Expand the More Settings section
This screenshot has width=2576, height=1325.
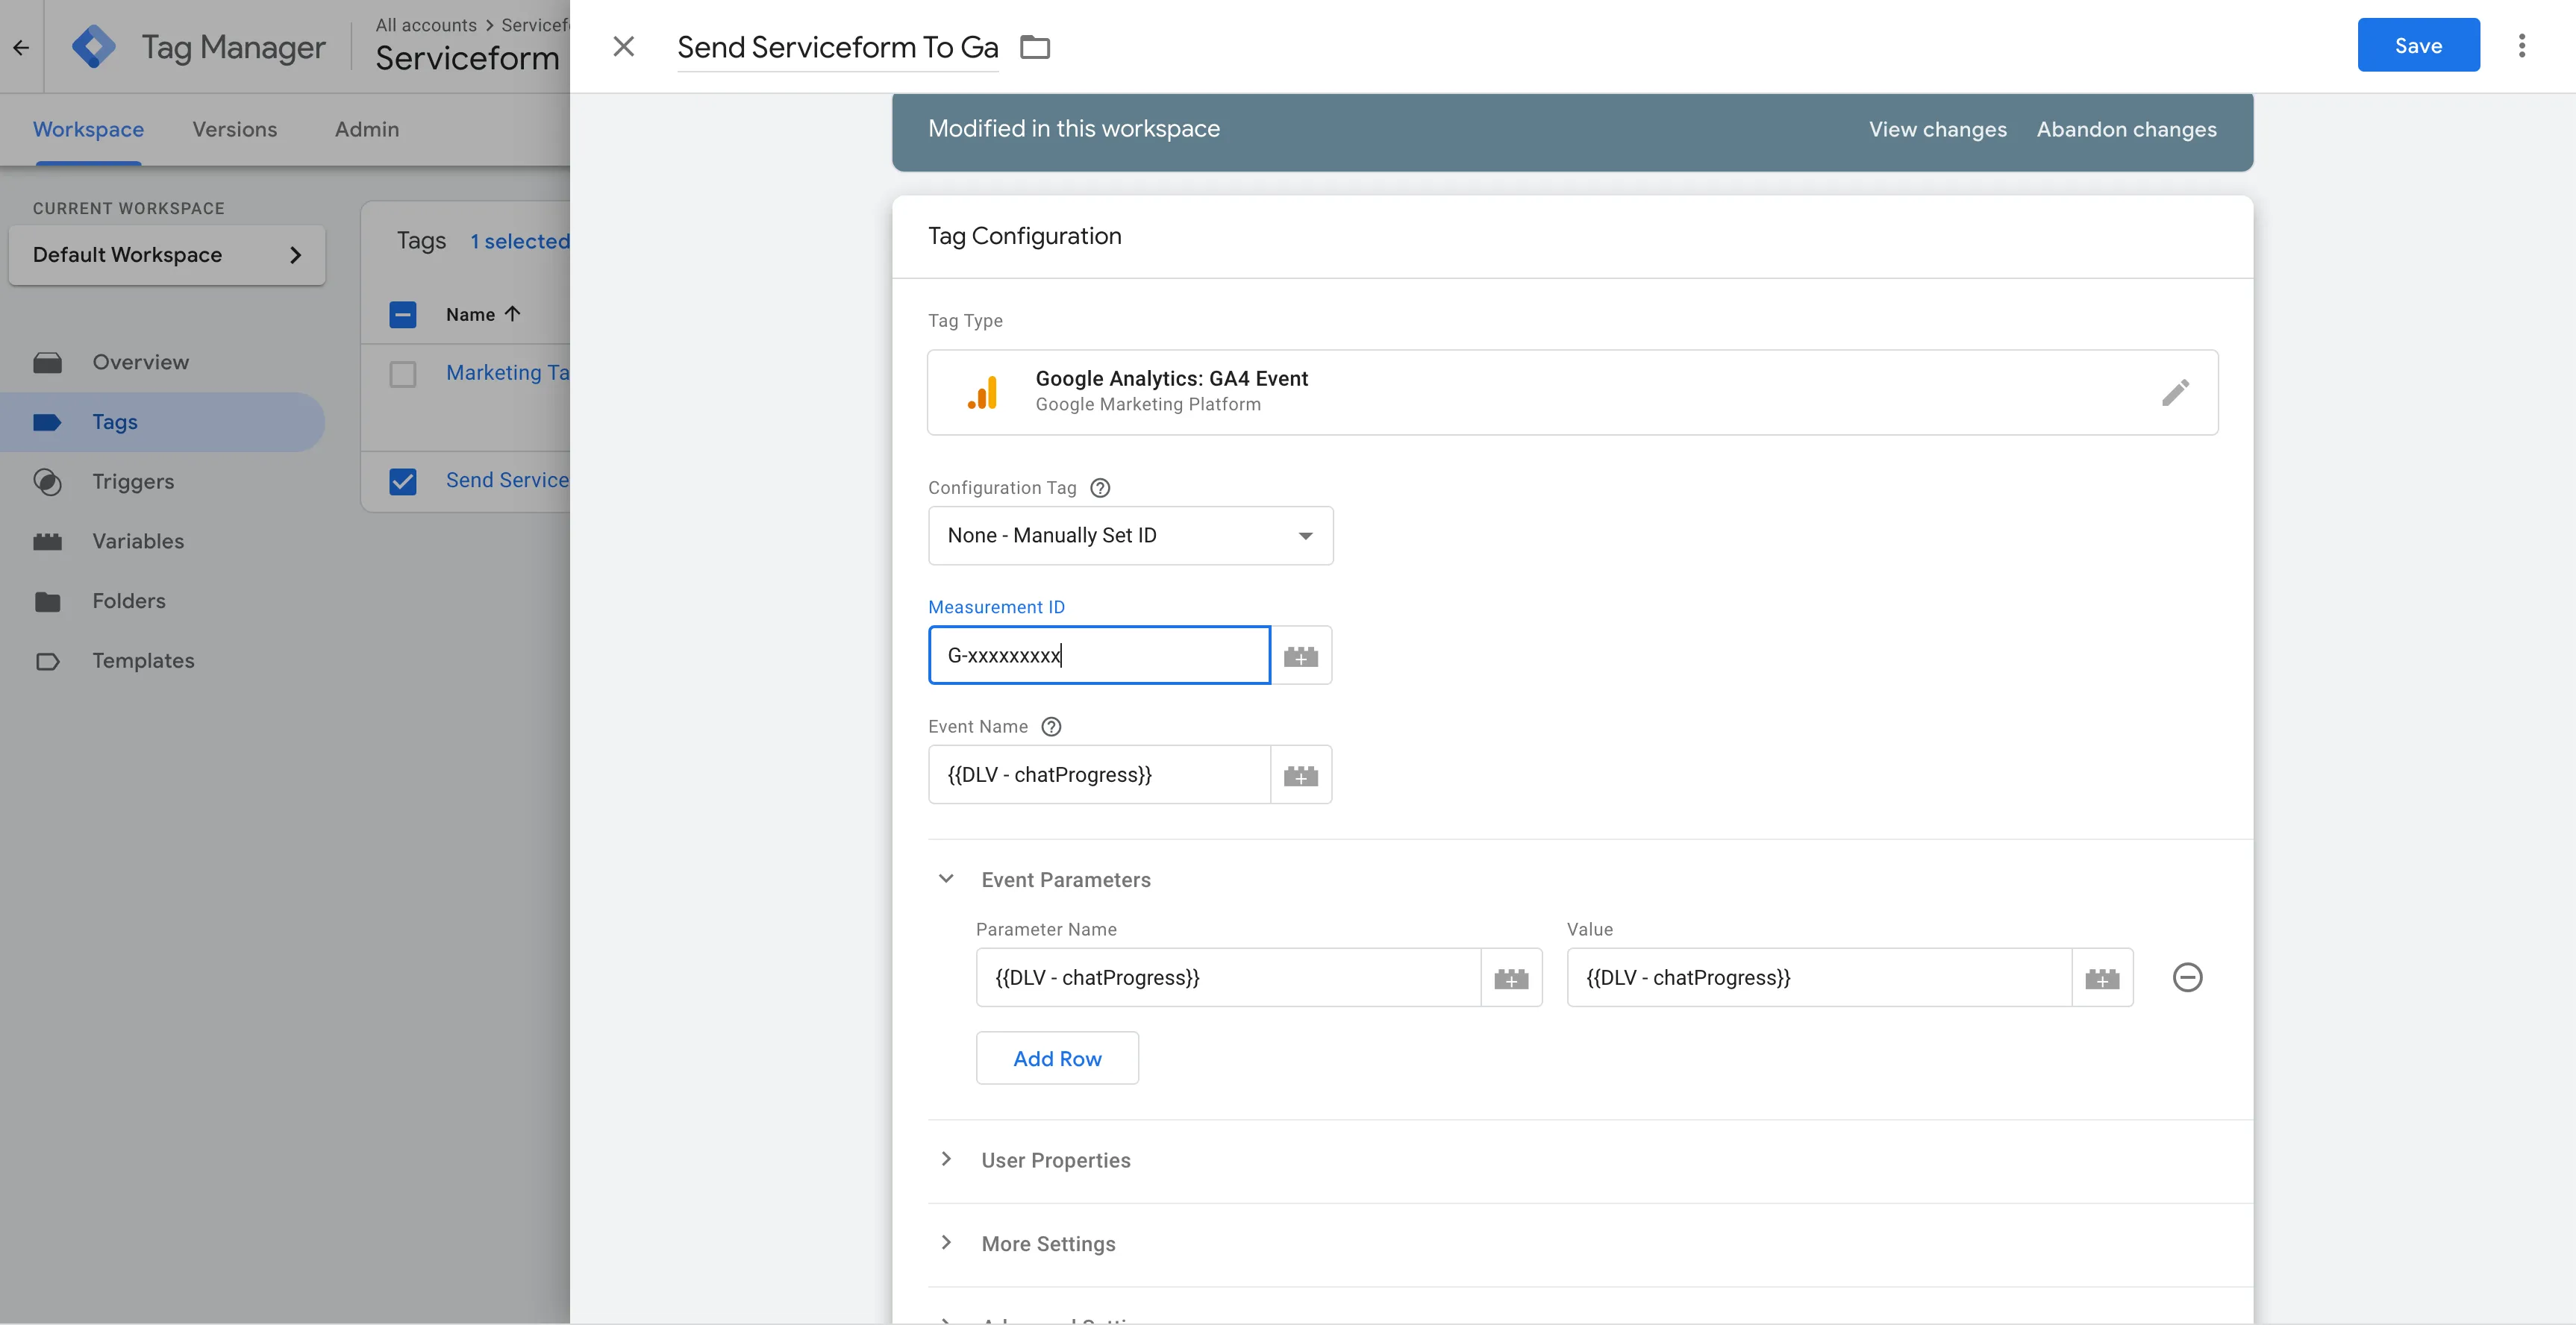pyautogui.click(x=945, y=1243)
